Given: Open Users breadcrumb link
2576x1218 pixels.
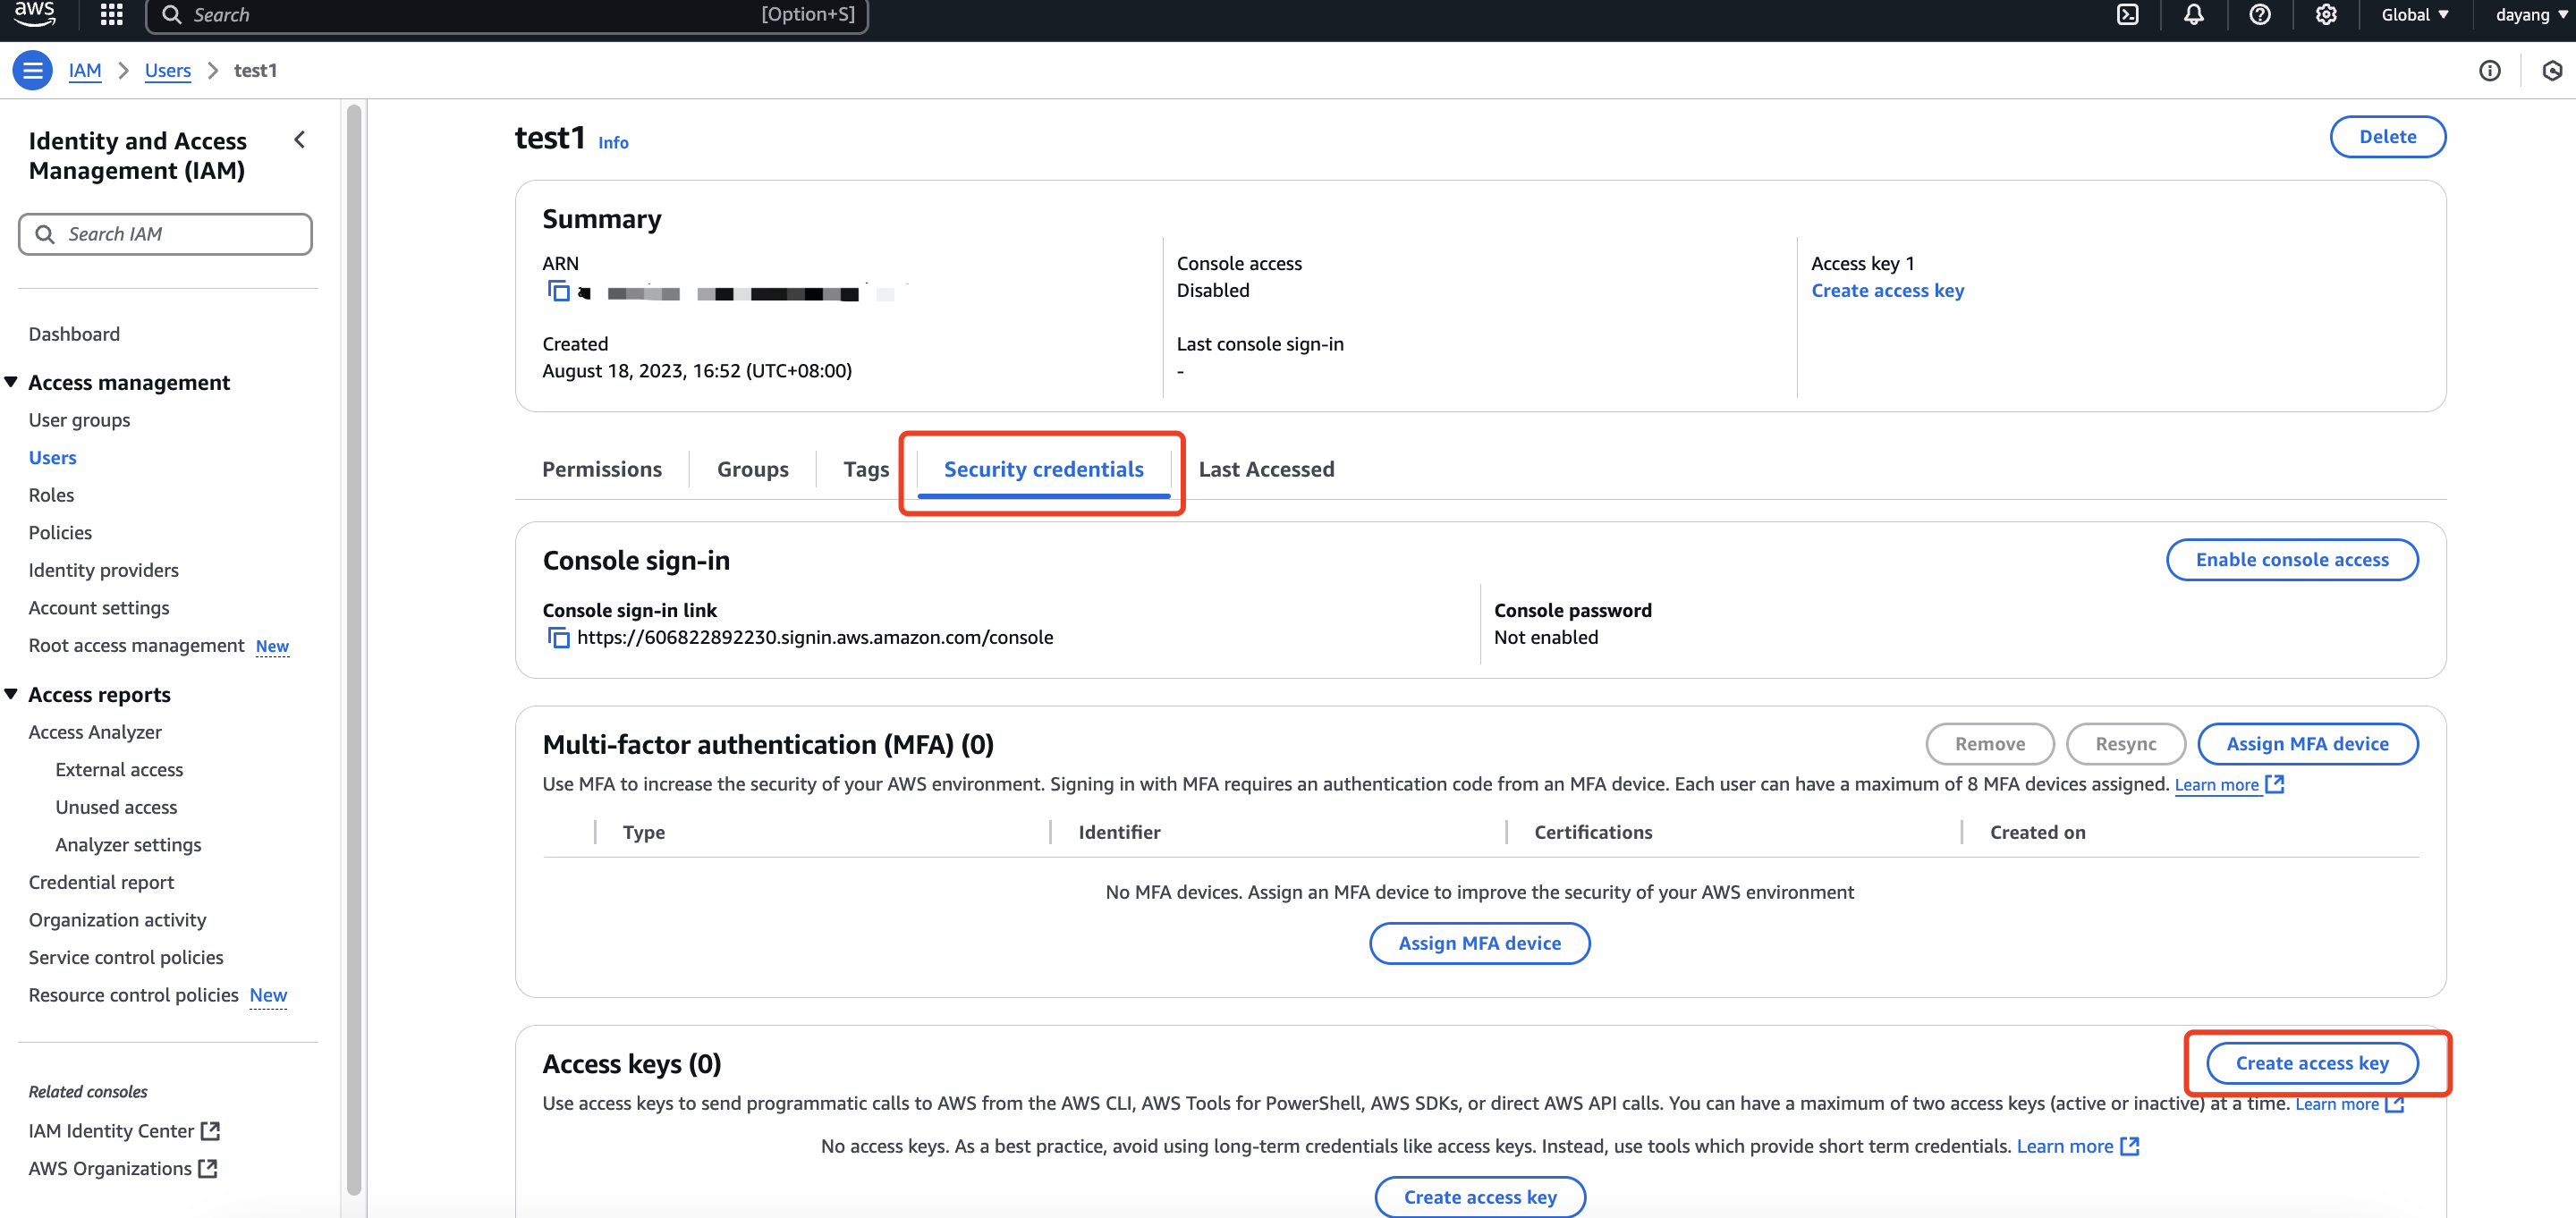Looking at the screenshot, I should [x=167, y=70].
